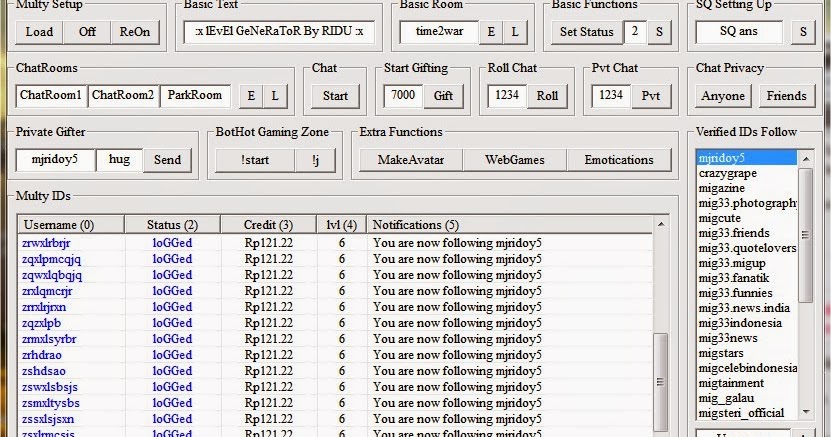Start the chat with the Start button
Viewport: 831px width, 437px height.
pos(335,96)
